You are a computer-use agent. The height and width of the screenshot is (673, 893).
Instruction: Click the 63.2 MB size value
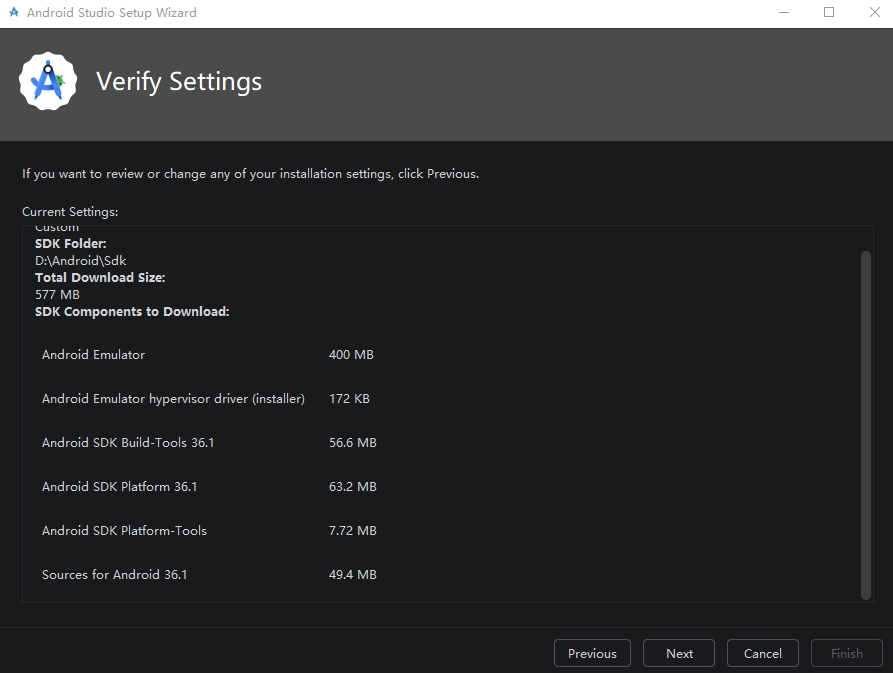point(353,487)
